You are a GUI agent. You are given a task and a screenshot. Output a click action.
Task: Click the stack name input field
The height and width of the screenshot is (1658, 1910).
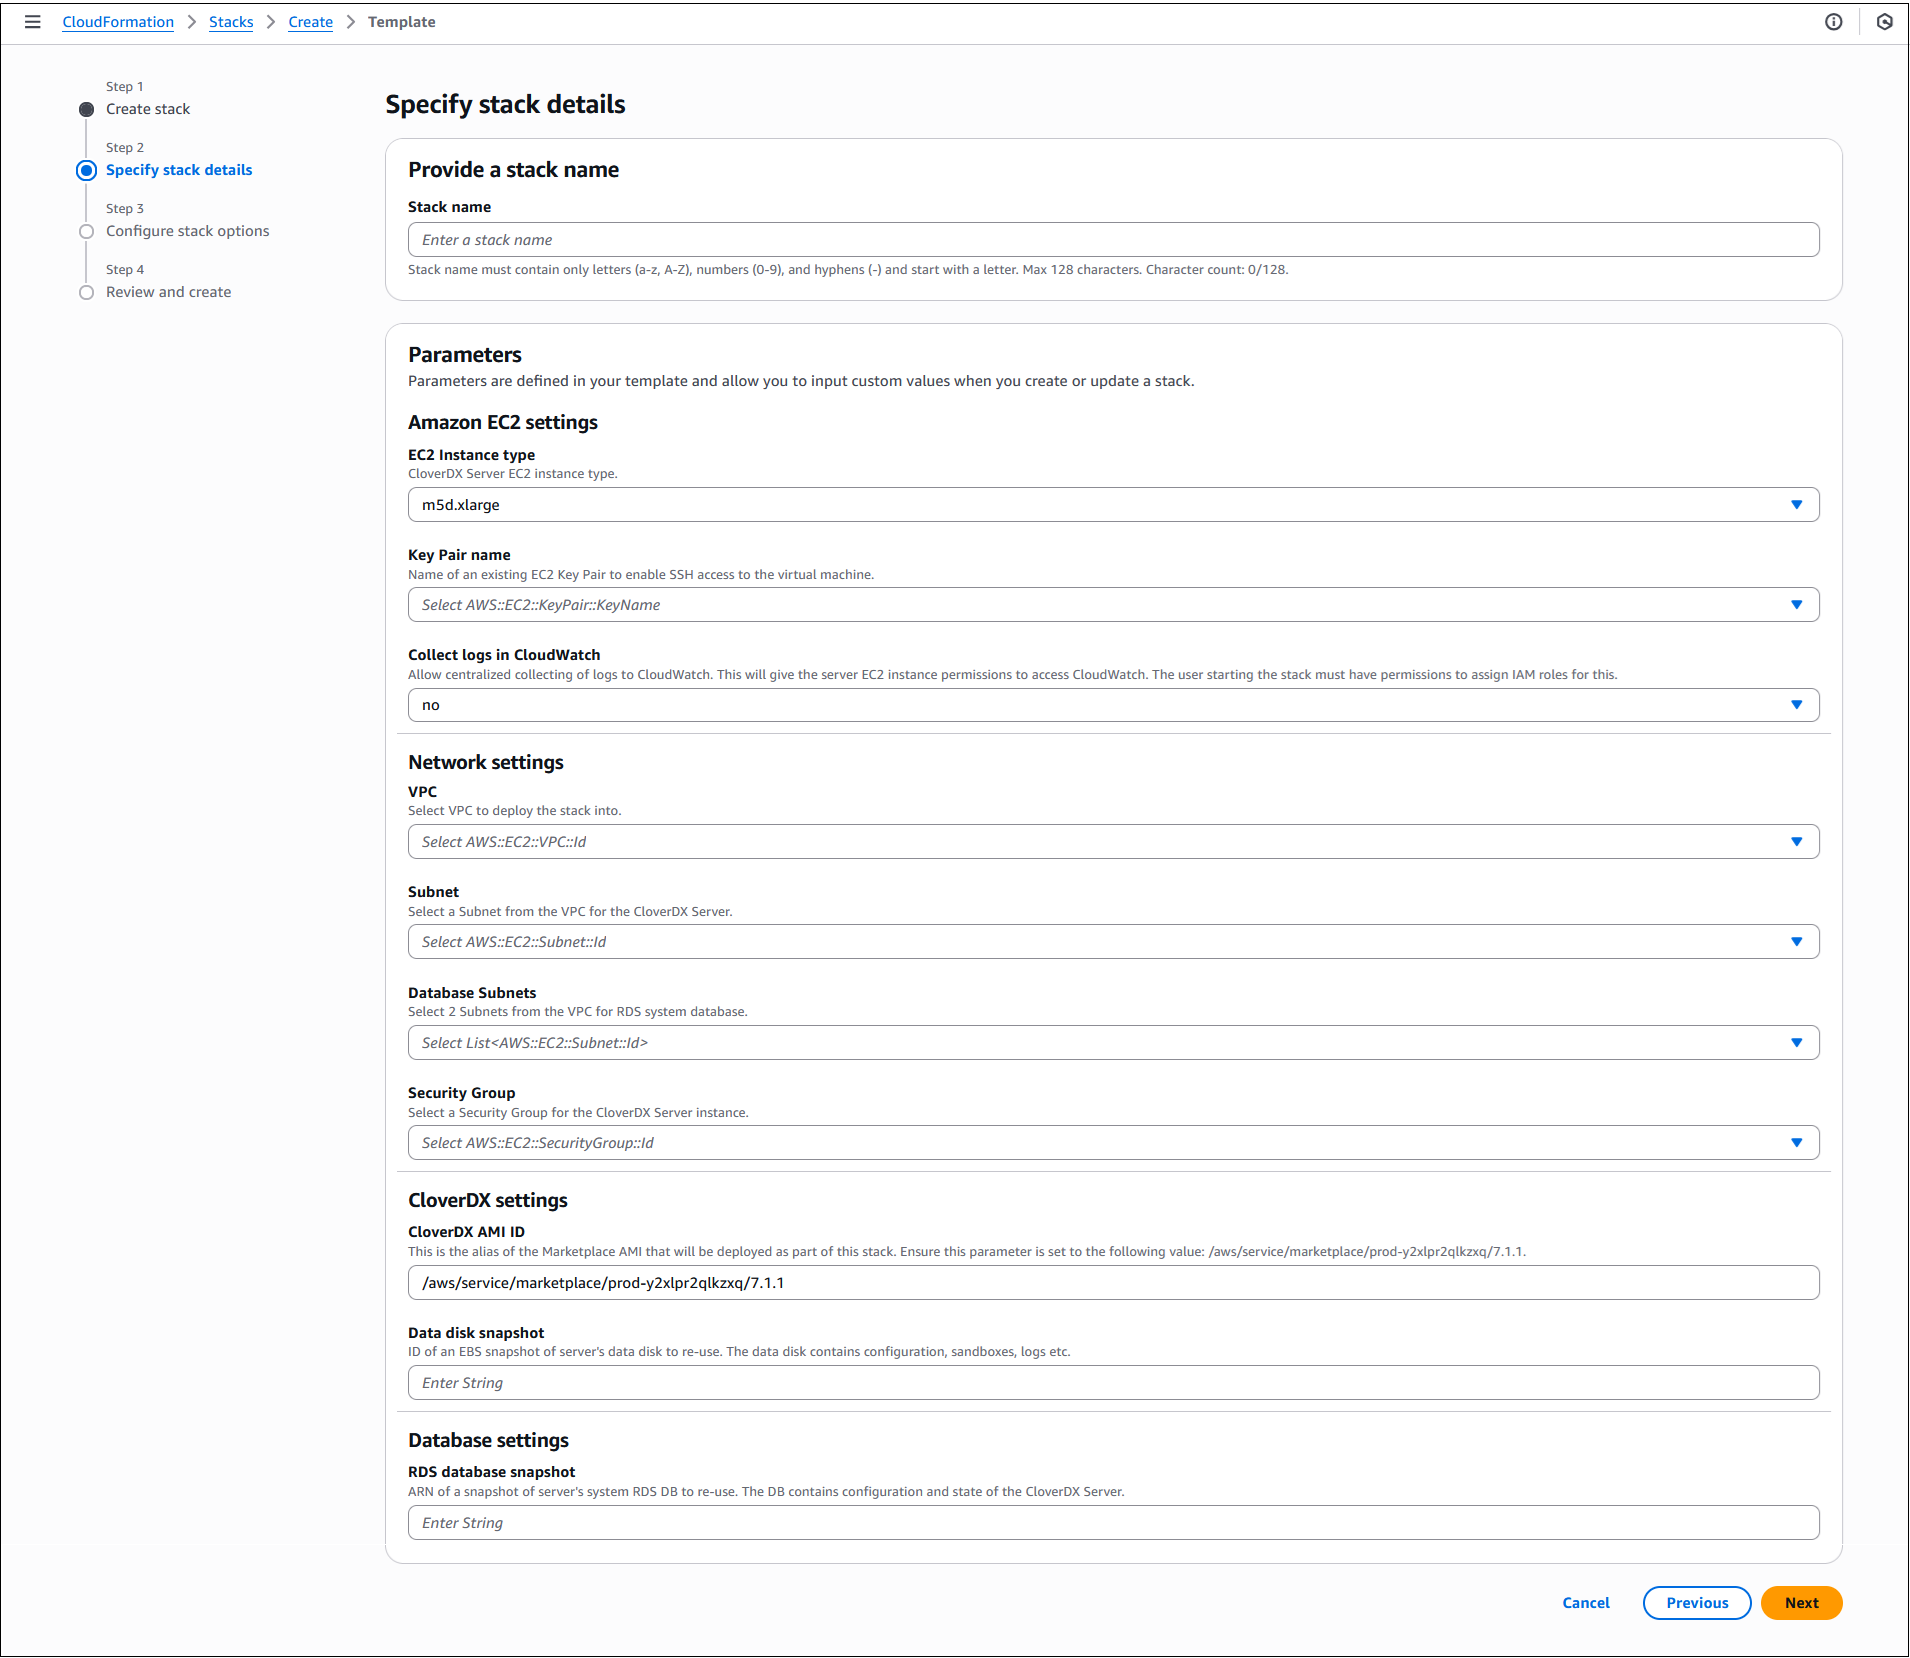tap(1112, 239)
